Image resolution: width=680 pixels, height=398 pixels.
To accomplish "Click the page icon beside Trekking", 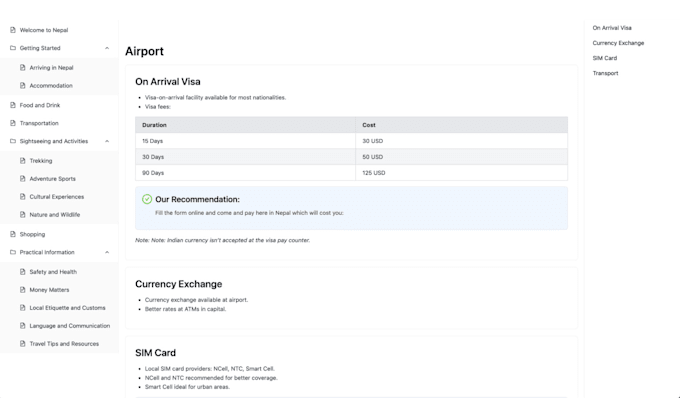I will tap(23, 160).
